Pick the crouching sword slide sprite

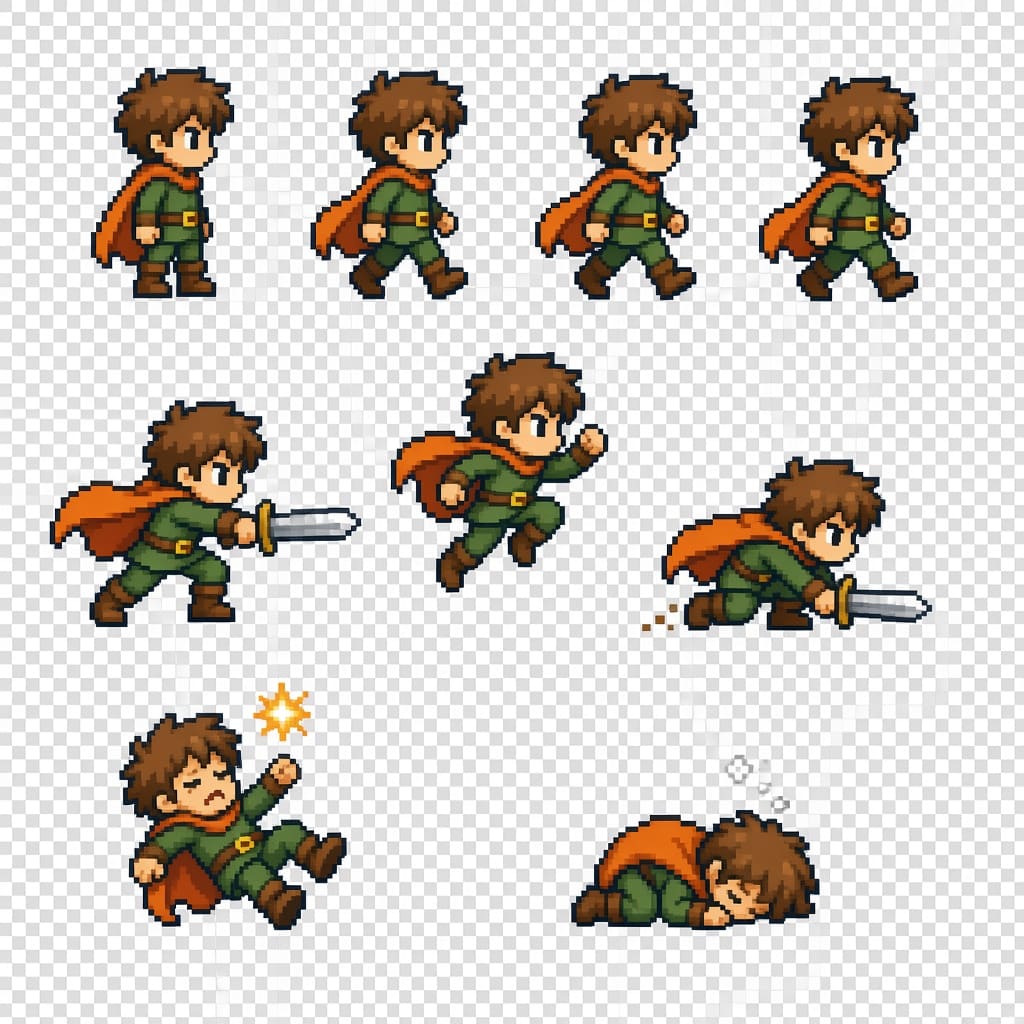[797, 544]
